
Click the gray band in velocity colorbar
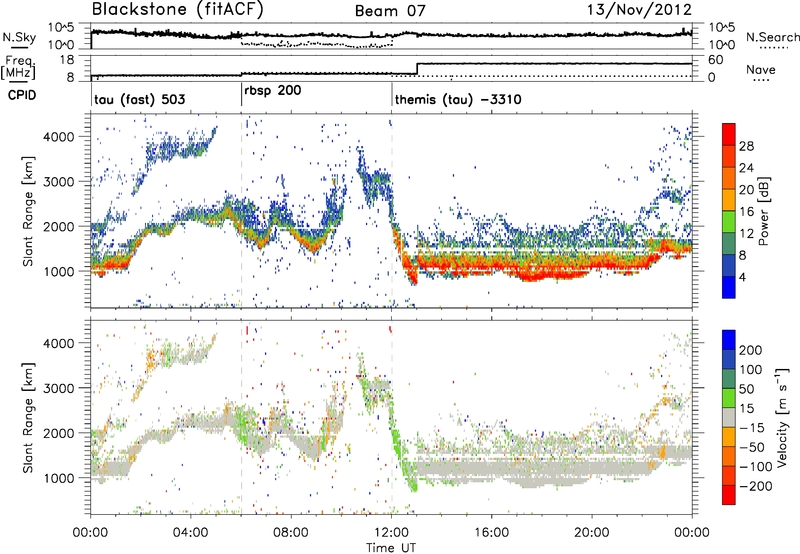coord(729,417)
